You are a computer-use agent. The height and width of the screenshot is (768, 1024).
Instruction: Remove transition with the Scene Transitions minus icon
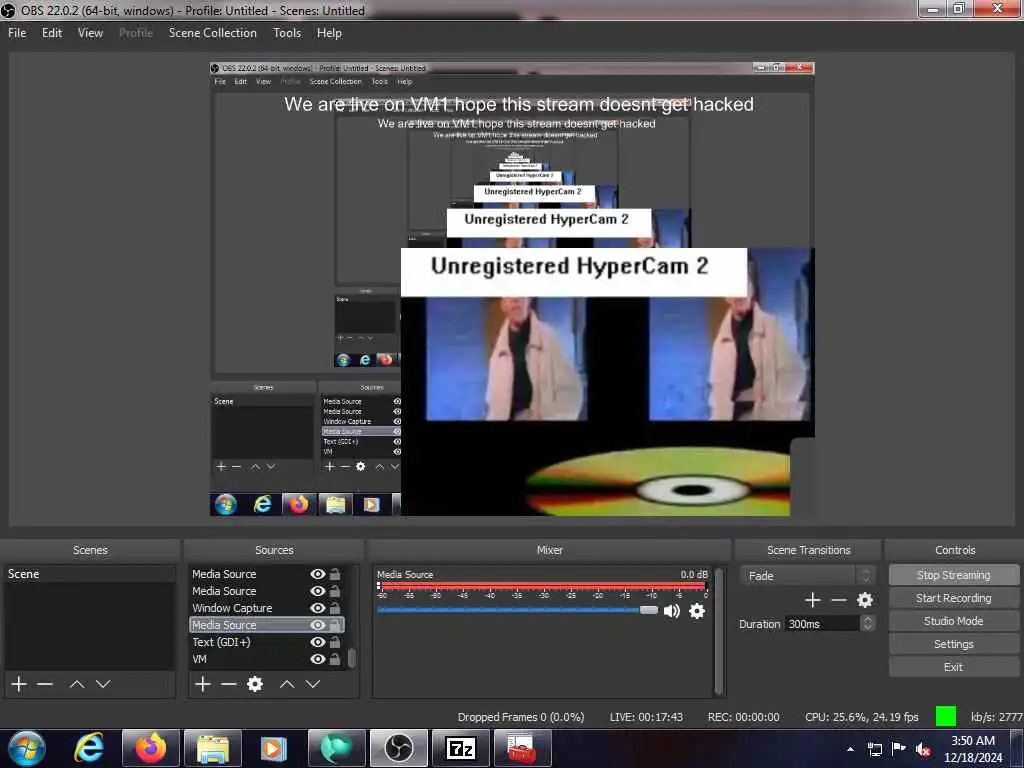(839, 600)
